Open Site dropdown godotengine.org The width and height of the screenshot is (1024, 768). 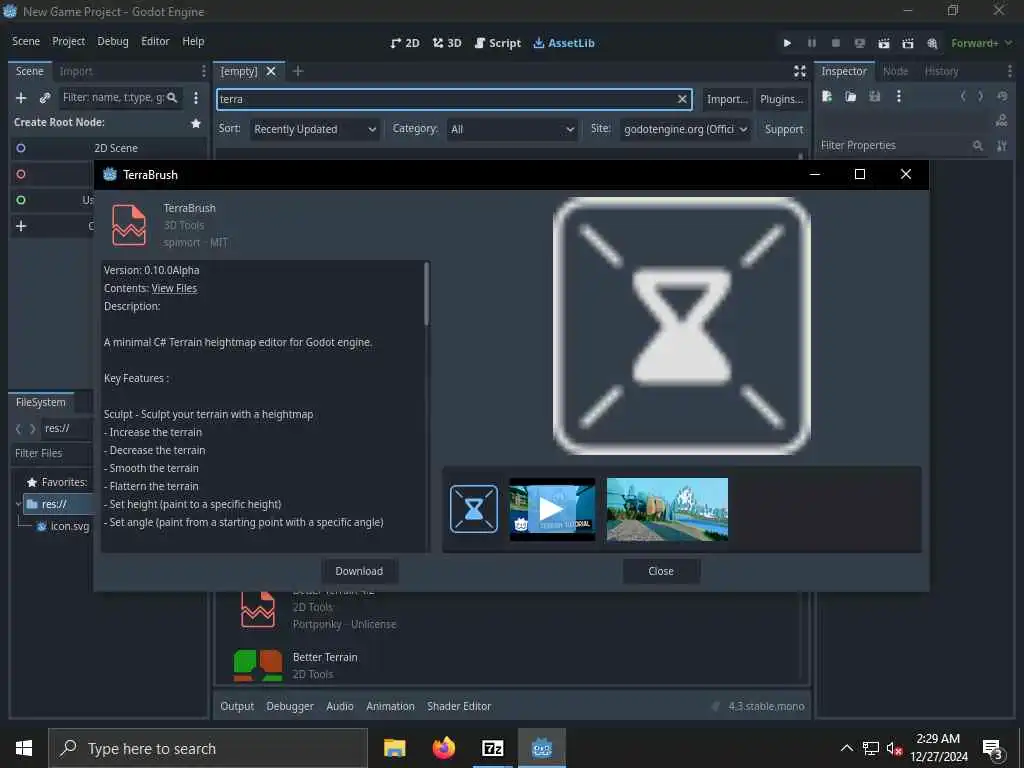click(685, 129)
